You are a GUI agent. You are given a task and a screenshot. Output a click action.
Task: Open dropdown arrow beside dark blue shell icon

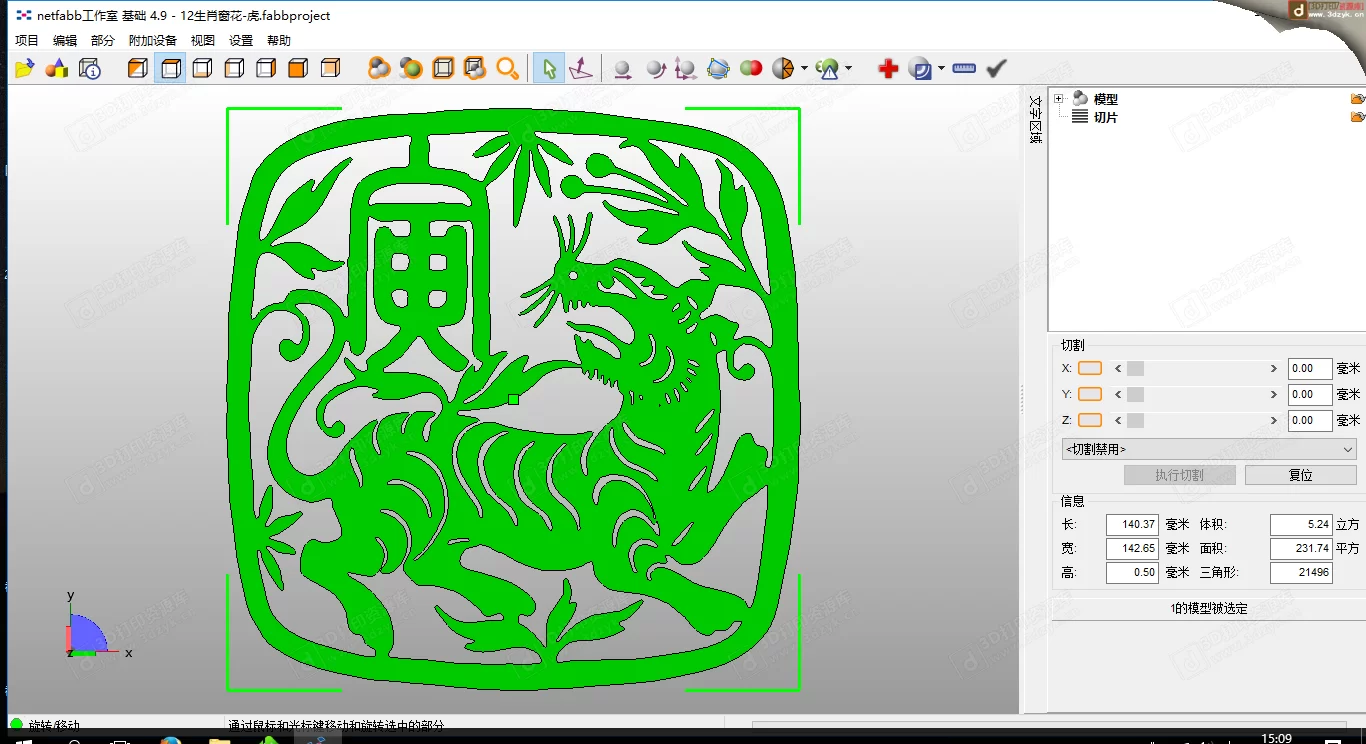click(941, 69)
